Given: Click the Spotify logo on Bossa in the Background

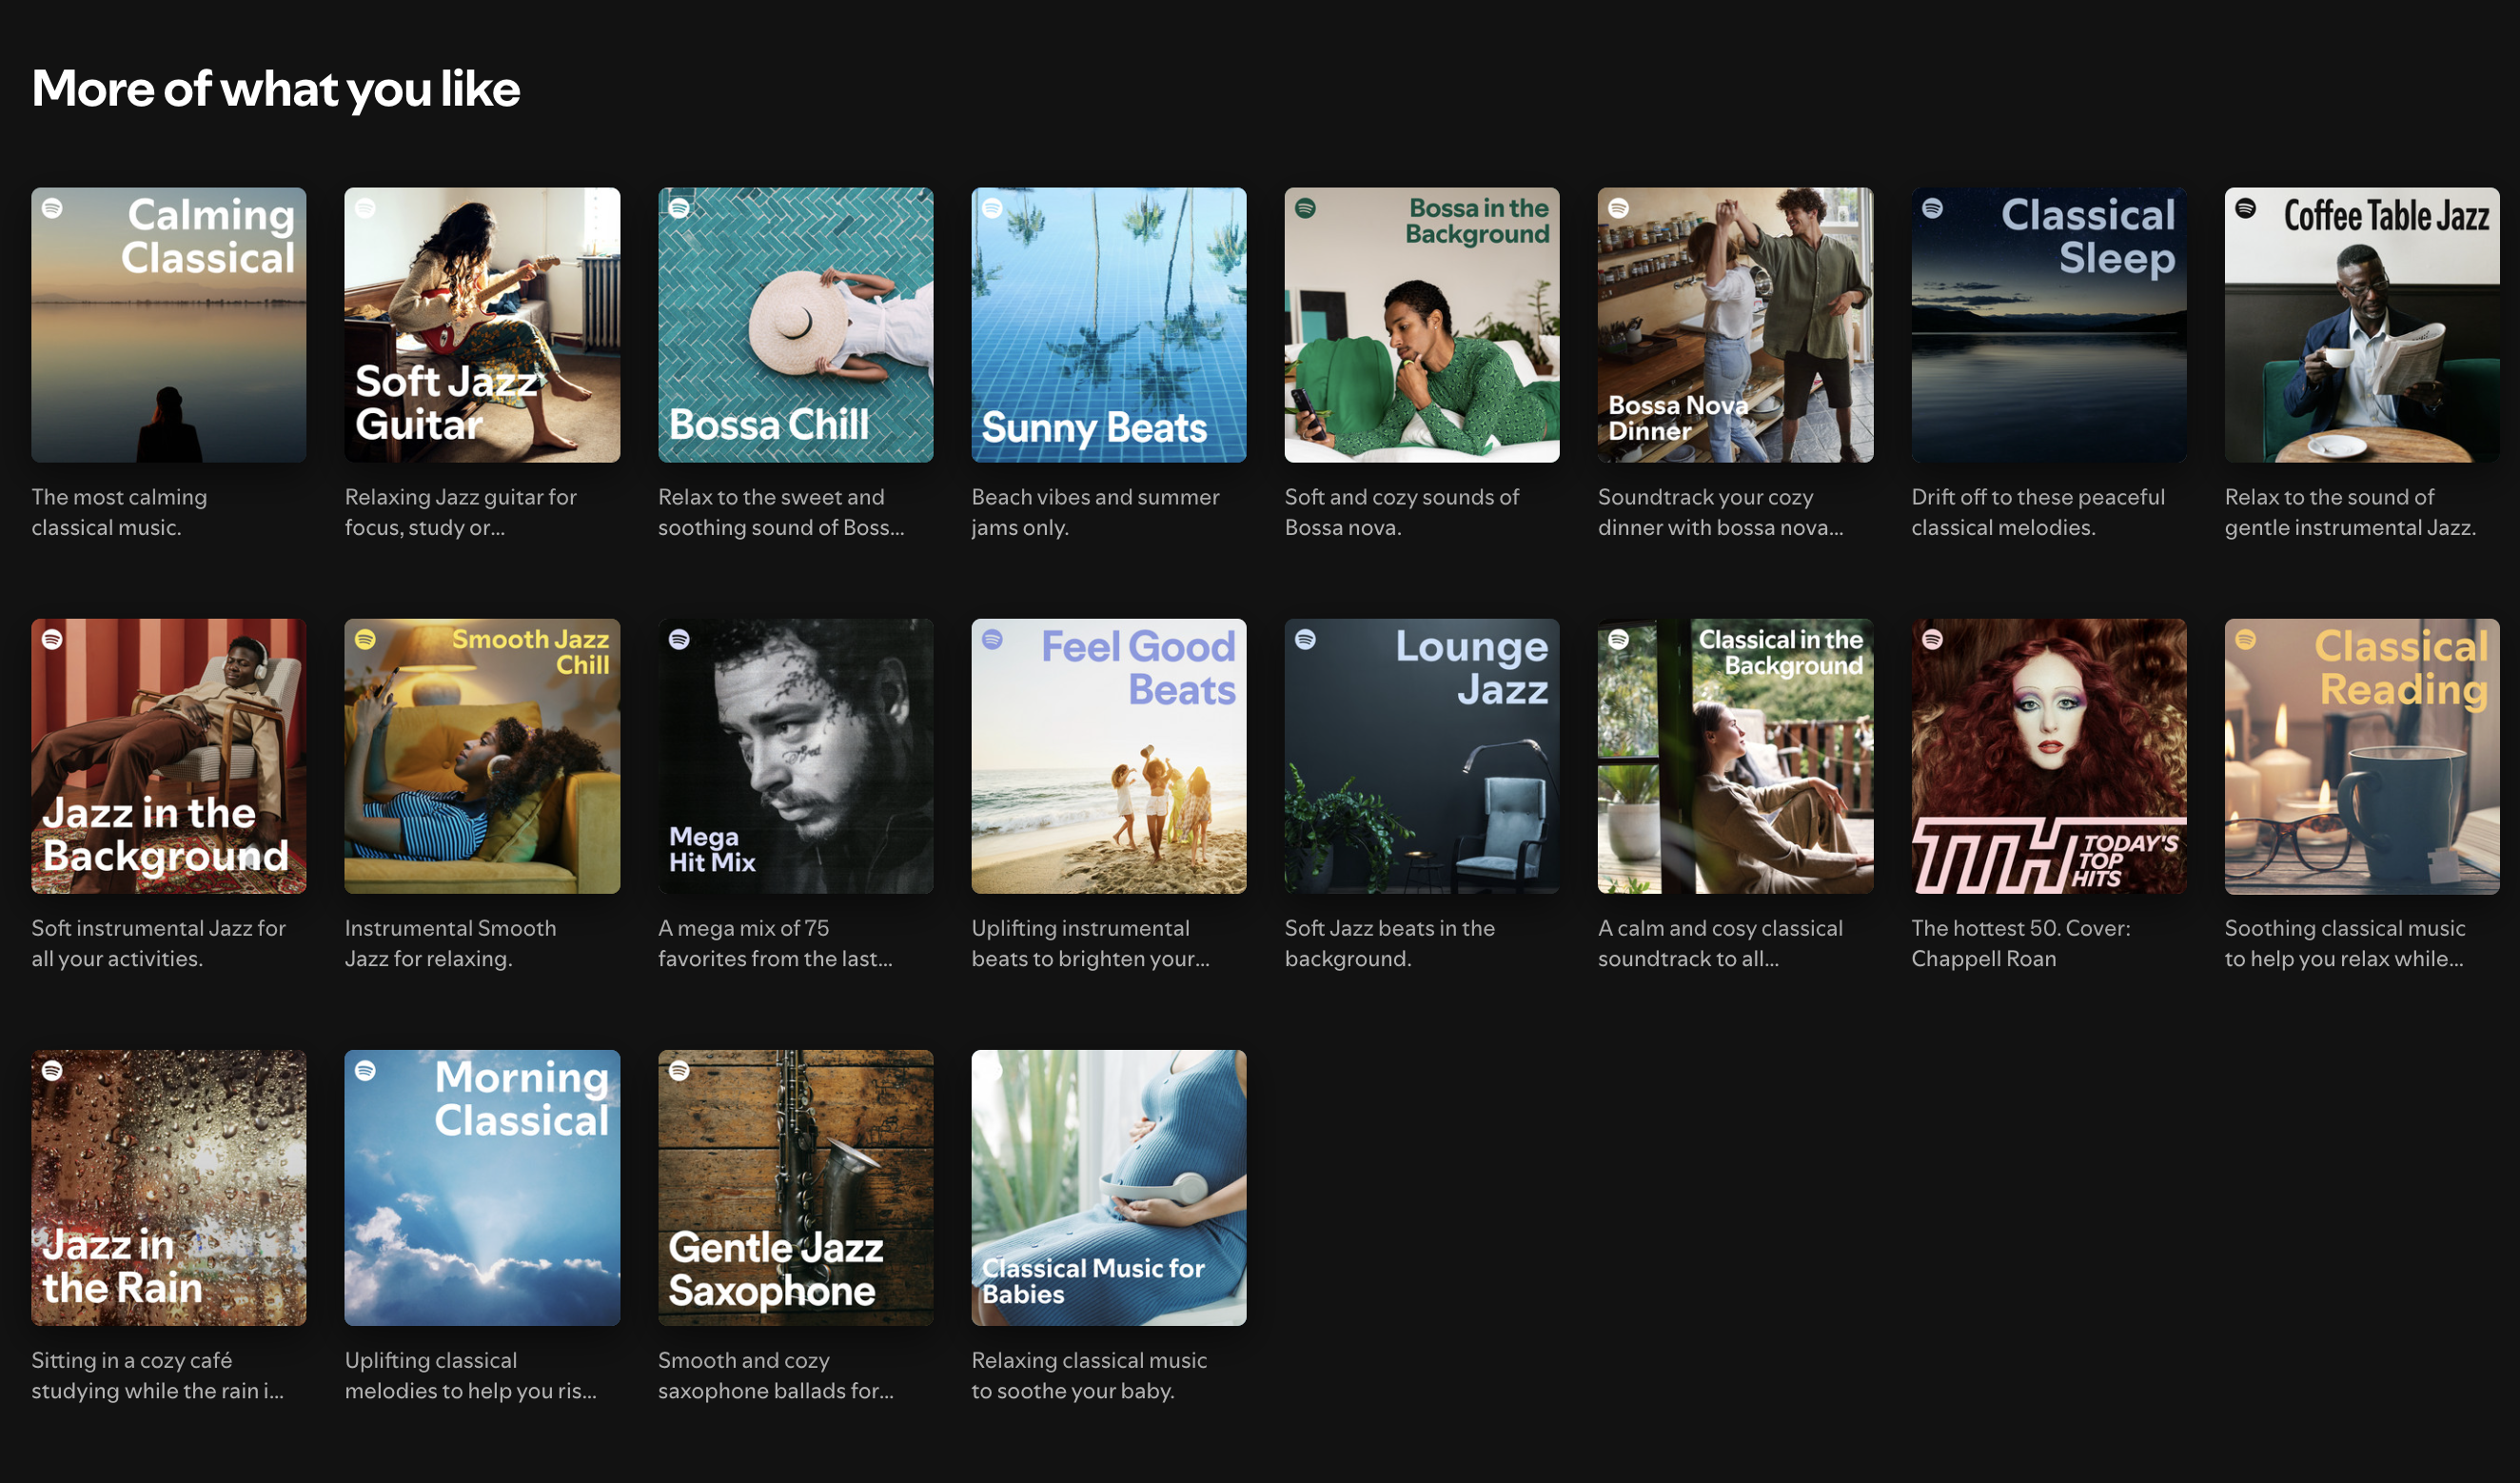Looking at the screenshot, I should click(x=1306, y=208).
